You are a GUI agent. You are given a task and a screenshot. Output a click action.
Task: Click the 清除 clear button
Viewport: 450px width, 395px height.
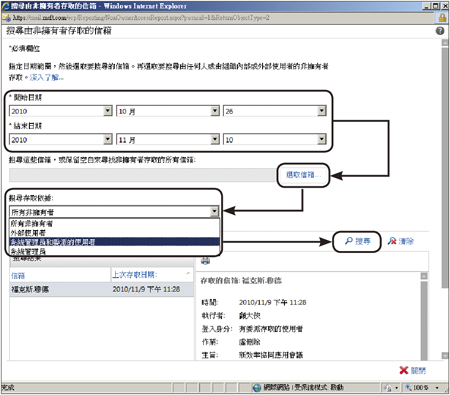click(400, 241)
